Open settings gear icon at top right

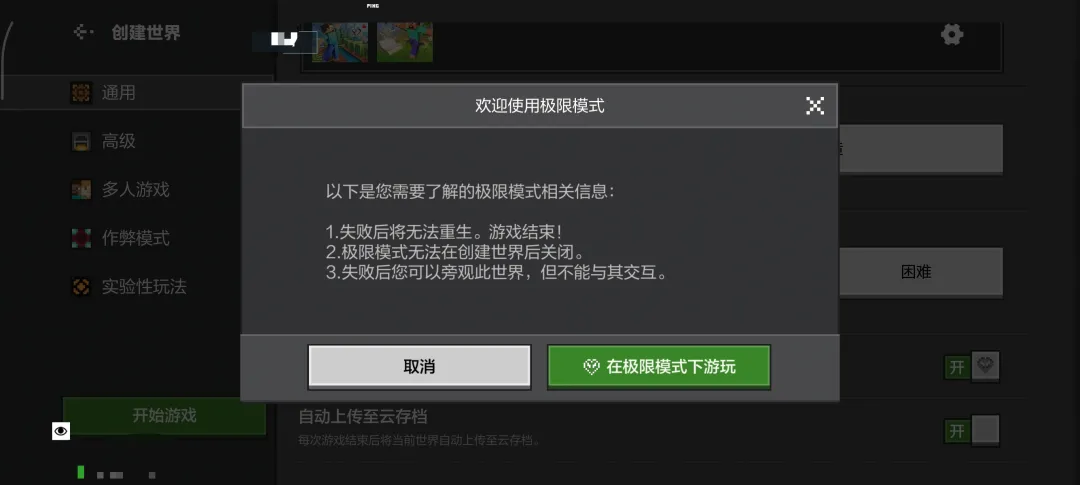952,34
